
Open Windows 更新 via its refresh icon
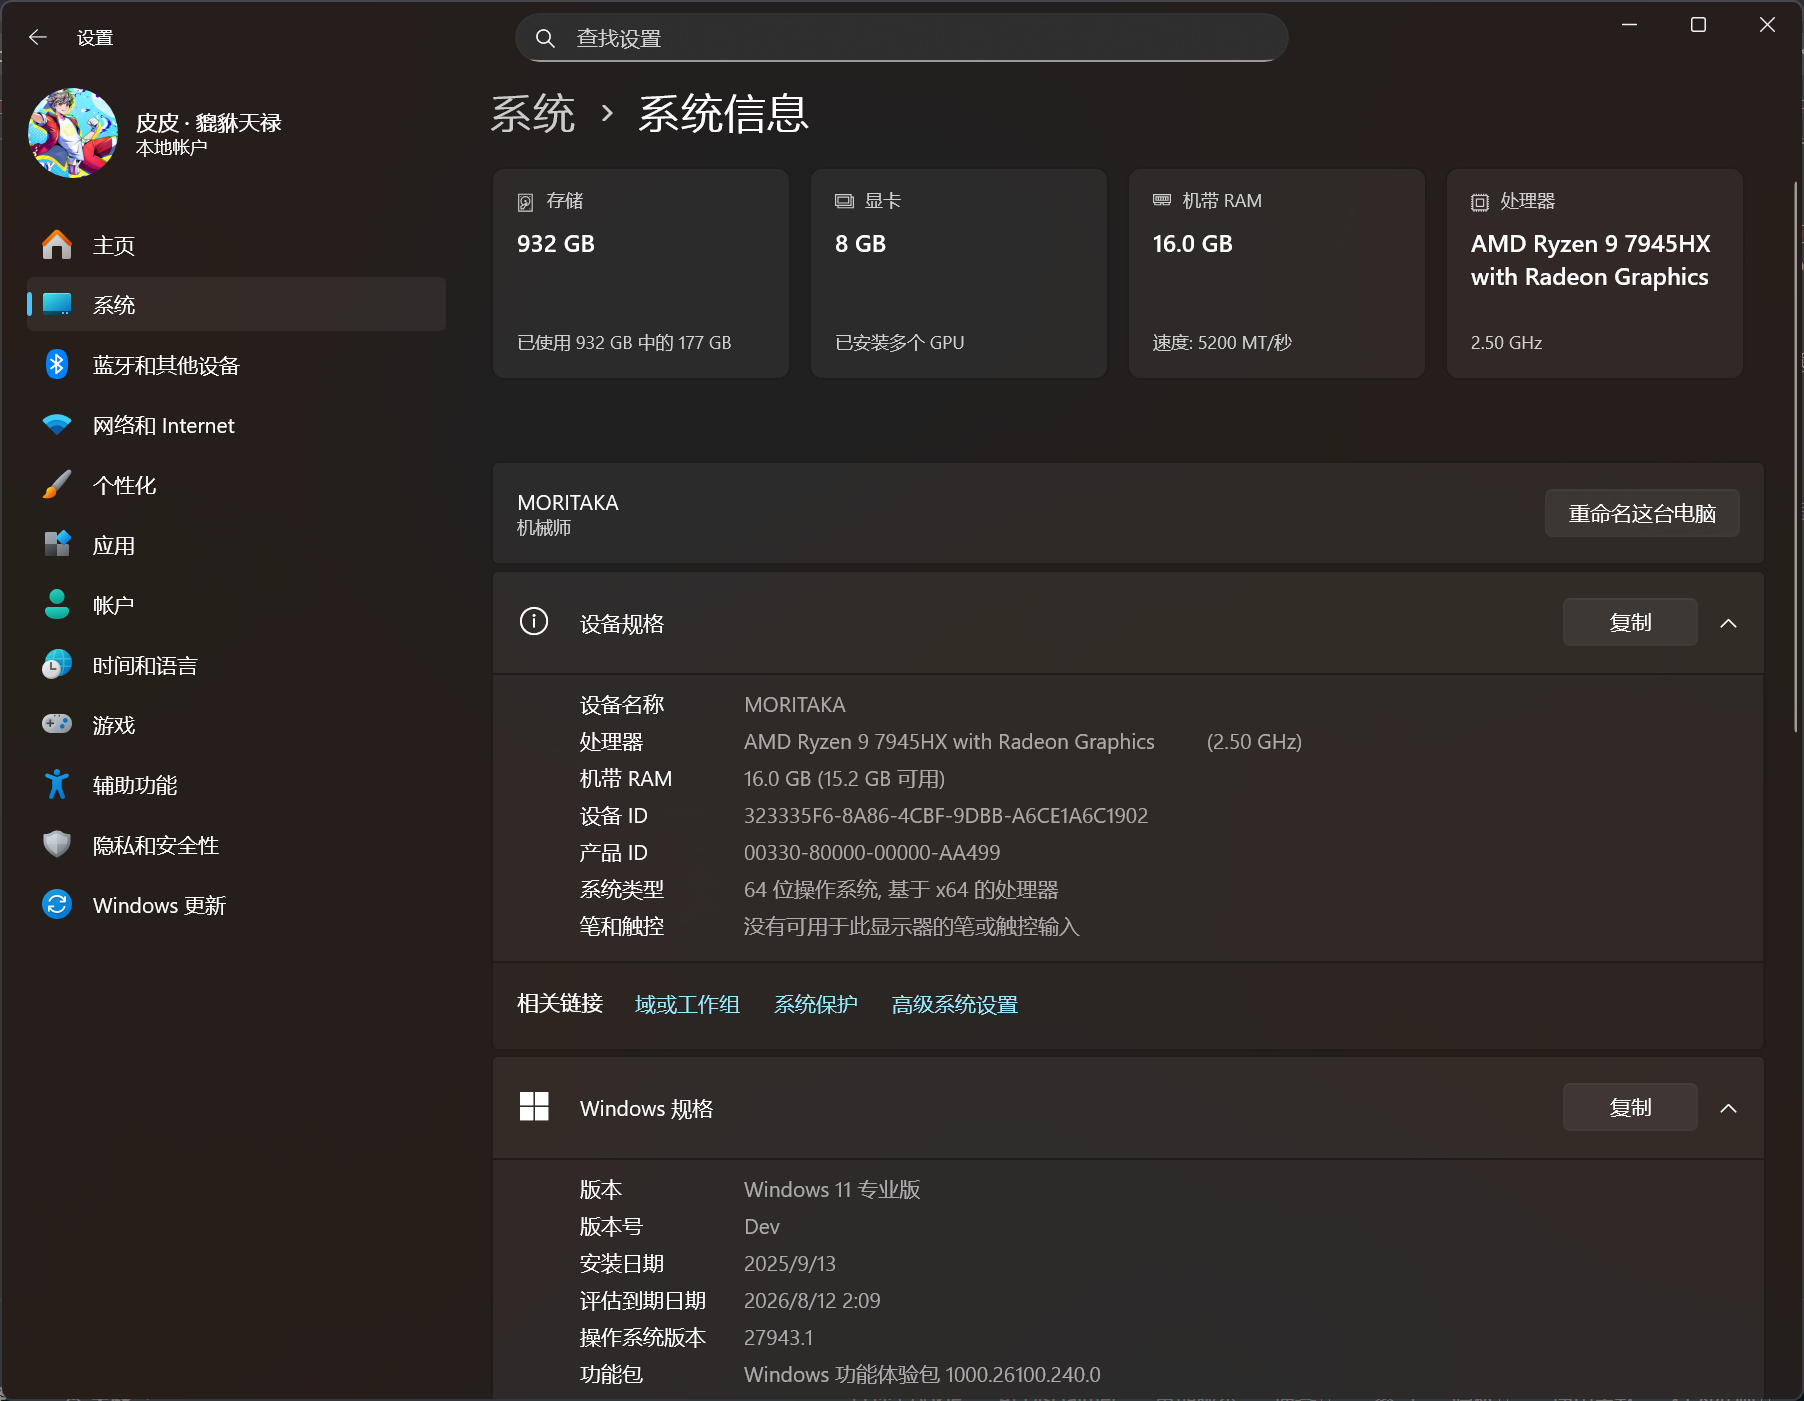click(x=57, y=905)
